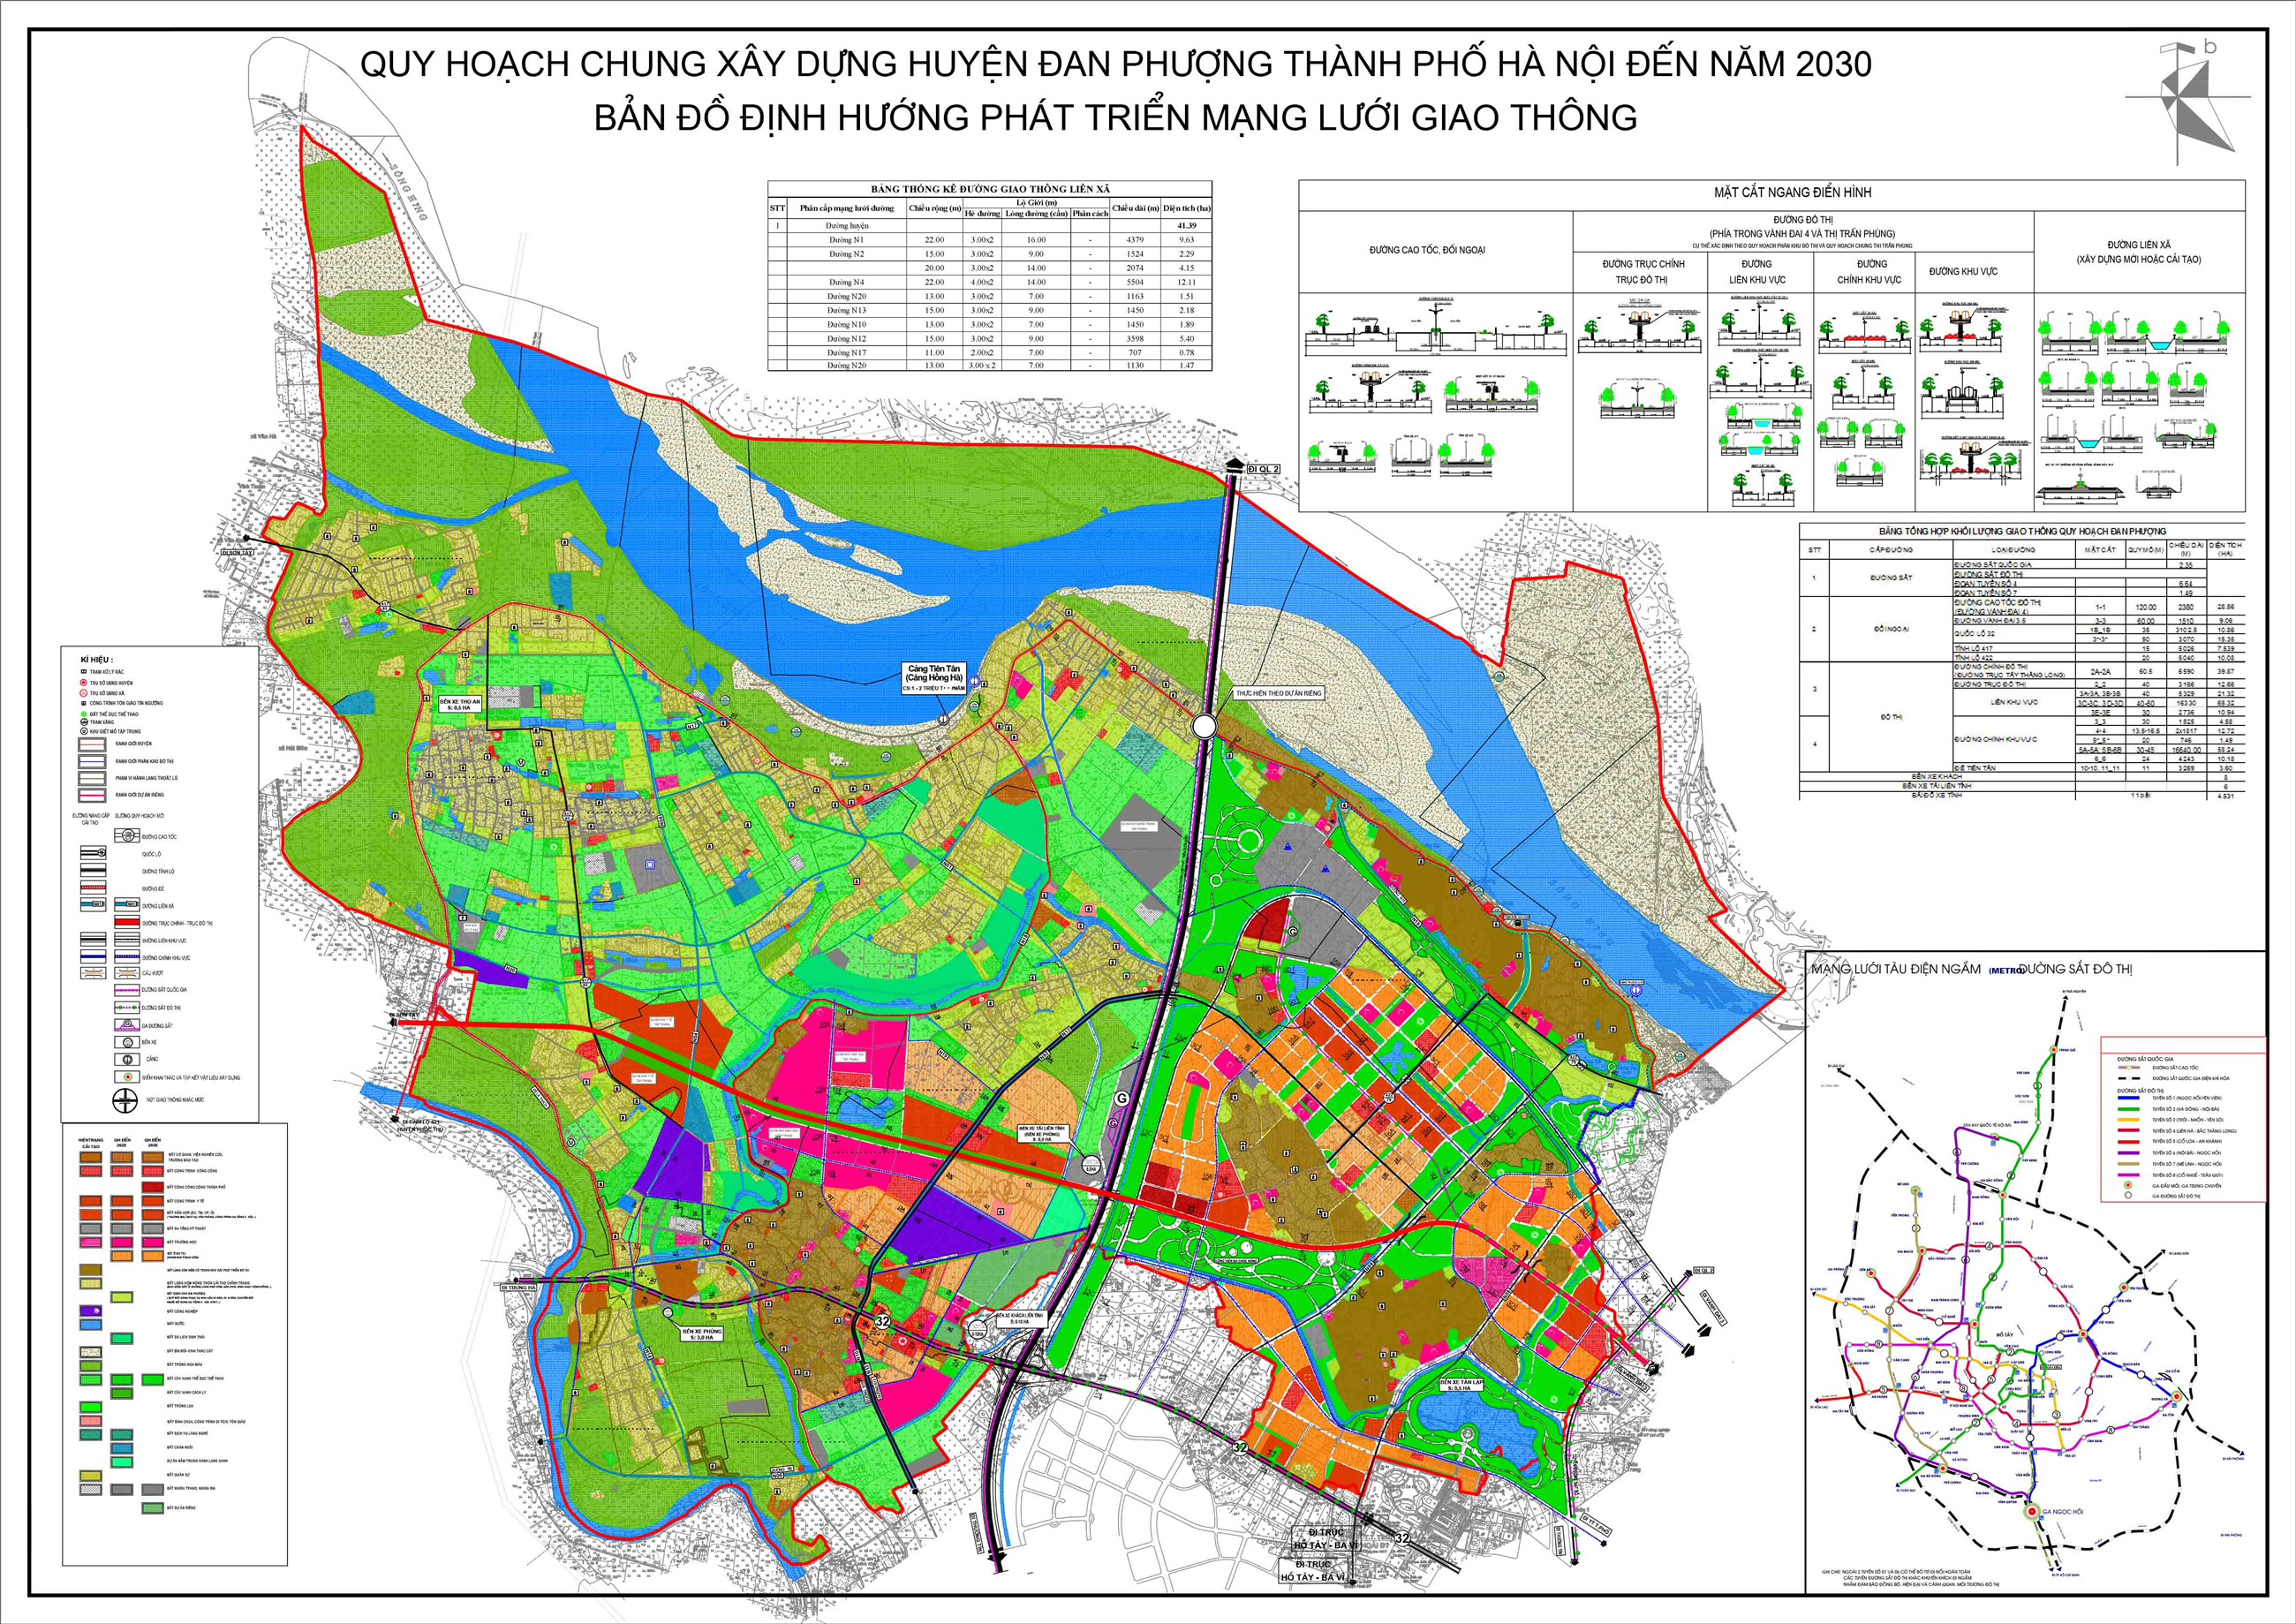Click the Trạm xử lý rác legend symbol

[x=84, y=672]
